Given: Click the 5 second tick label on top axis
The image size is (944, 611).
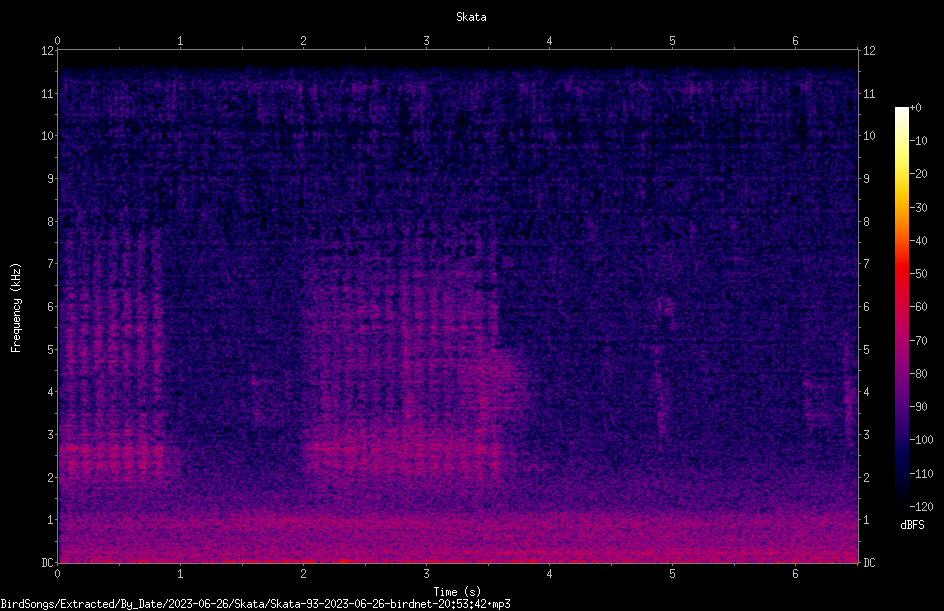Looking at the screenshot, I should [672, 41].
